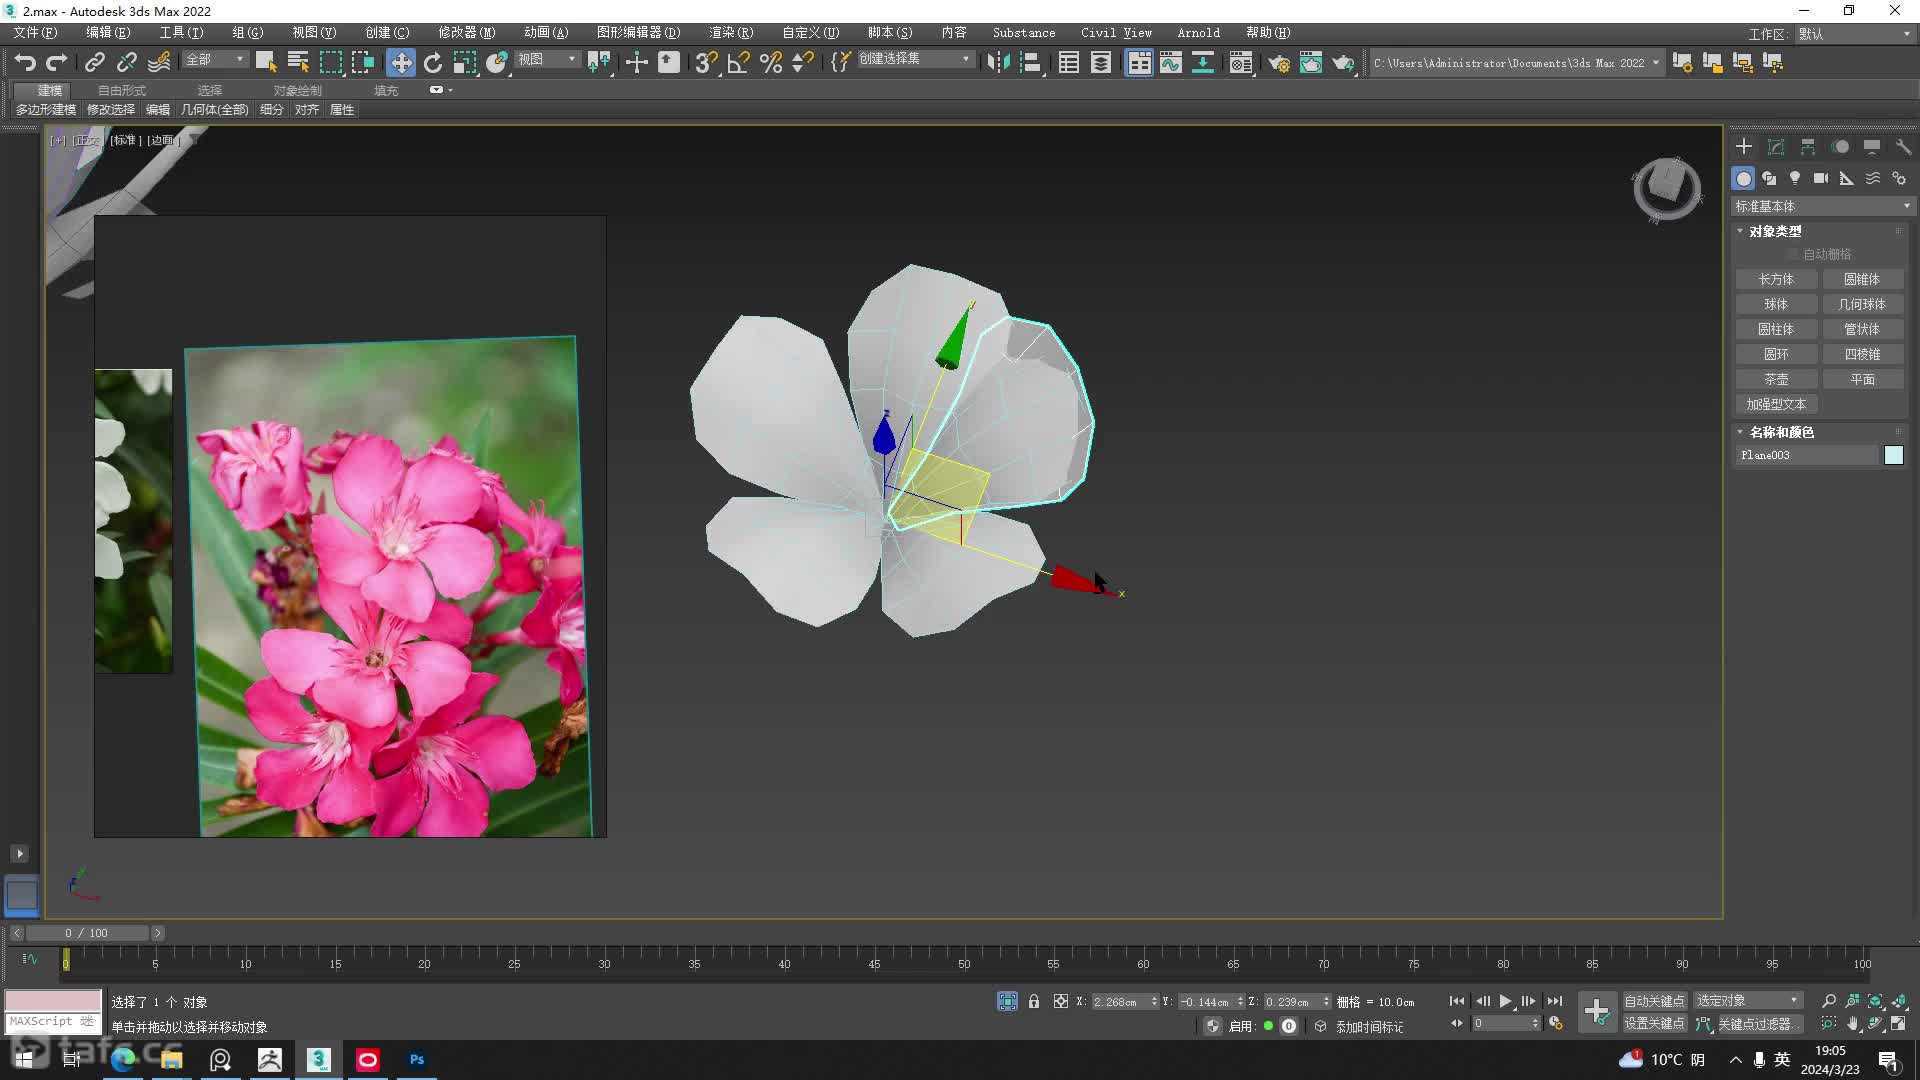Open the 选定对象 key filter dropdown
The width and height of the screenshot is (1920, 1080).
(x=1747, y=1001)
